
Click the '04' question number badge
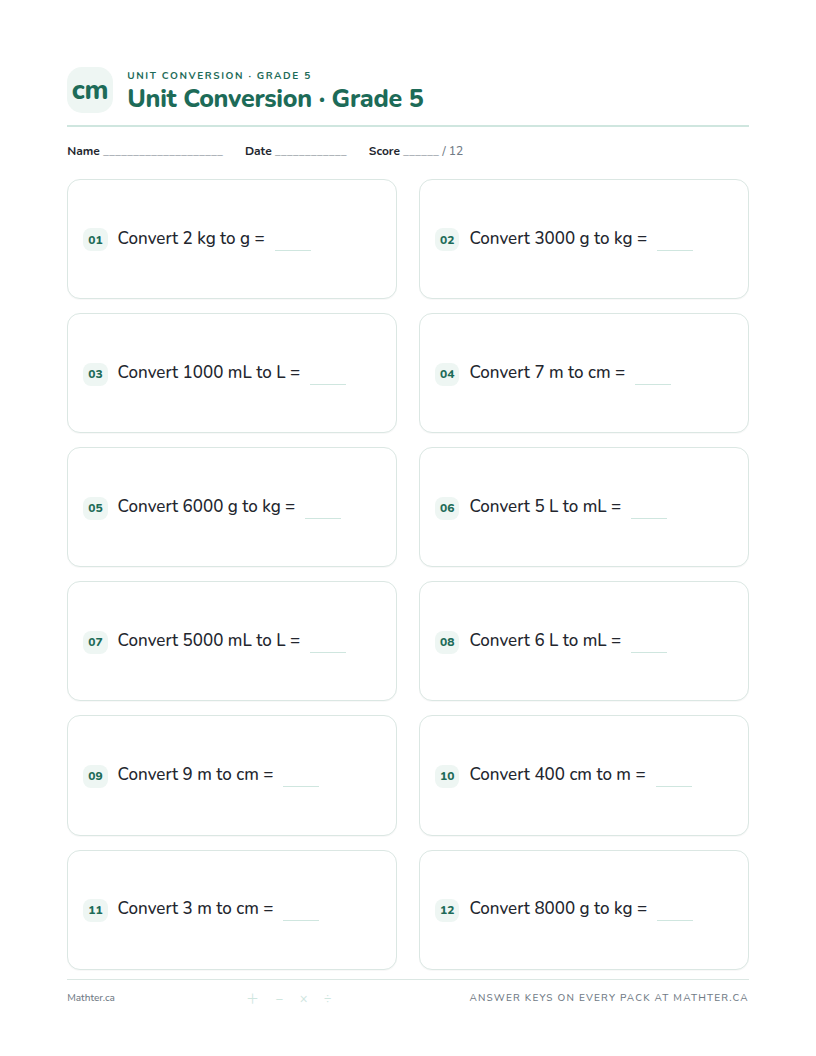(x=447, y=373)
